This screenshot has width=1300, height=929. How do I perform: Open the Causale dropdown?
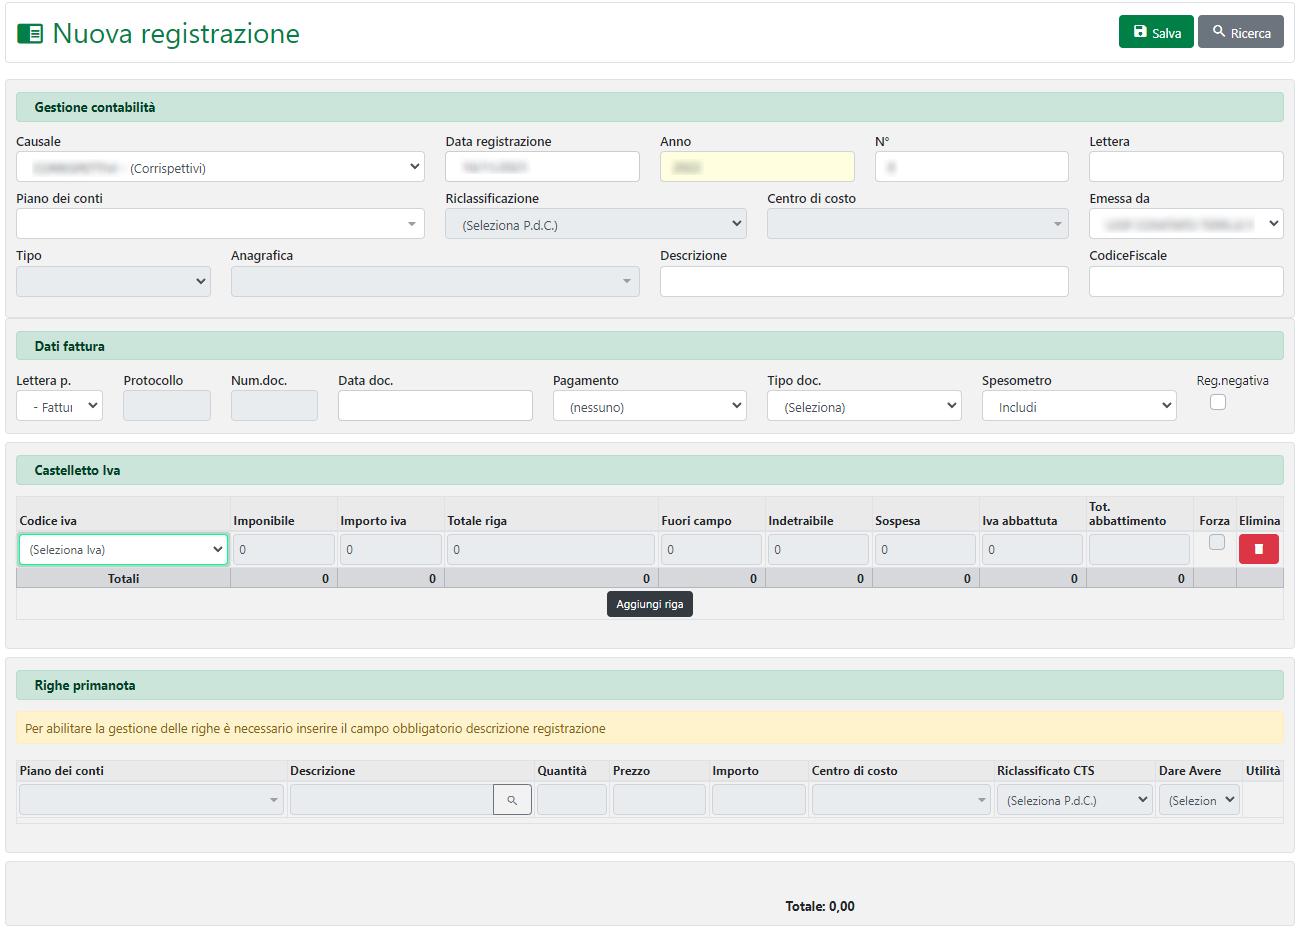[220, 167]
